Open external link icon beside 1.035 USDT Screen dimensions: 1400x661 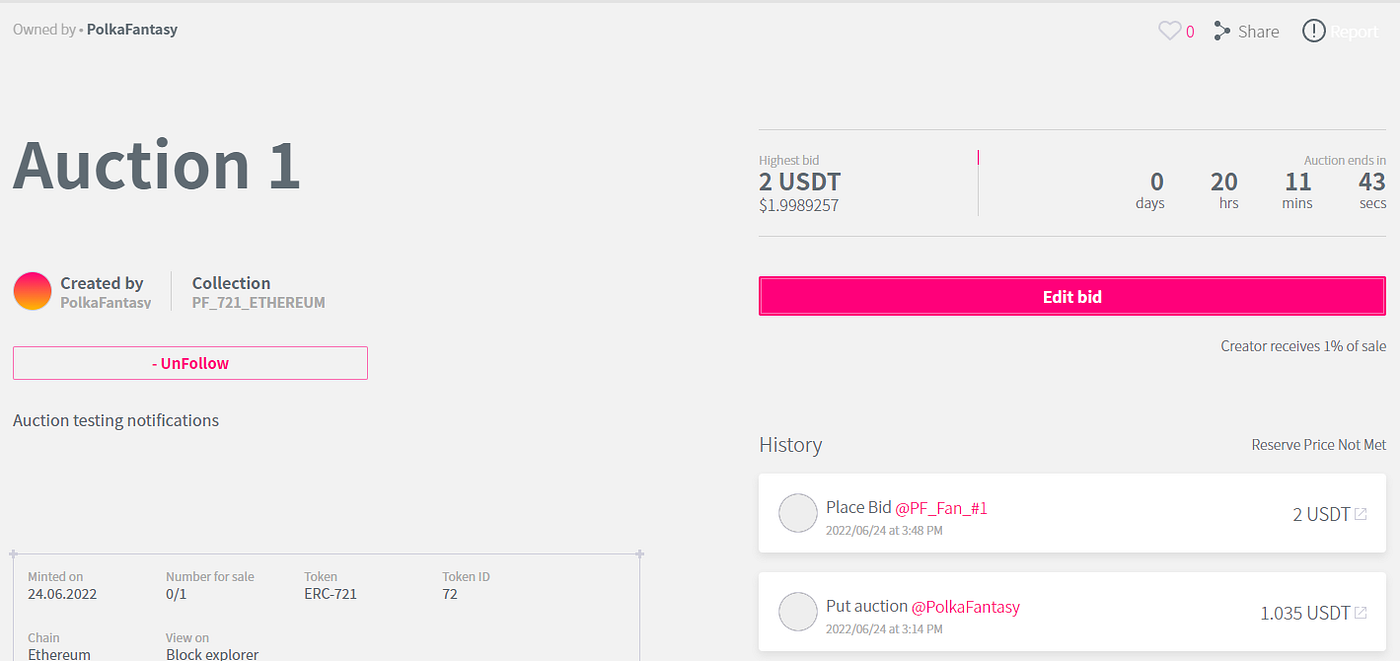(x=1360, y=612)
